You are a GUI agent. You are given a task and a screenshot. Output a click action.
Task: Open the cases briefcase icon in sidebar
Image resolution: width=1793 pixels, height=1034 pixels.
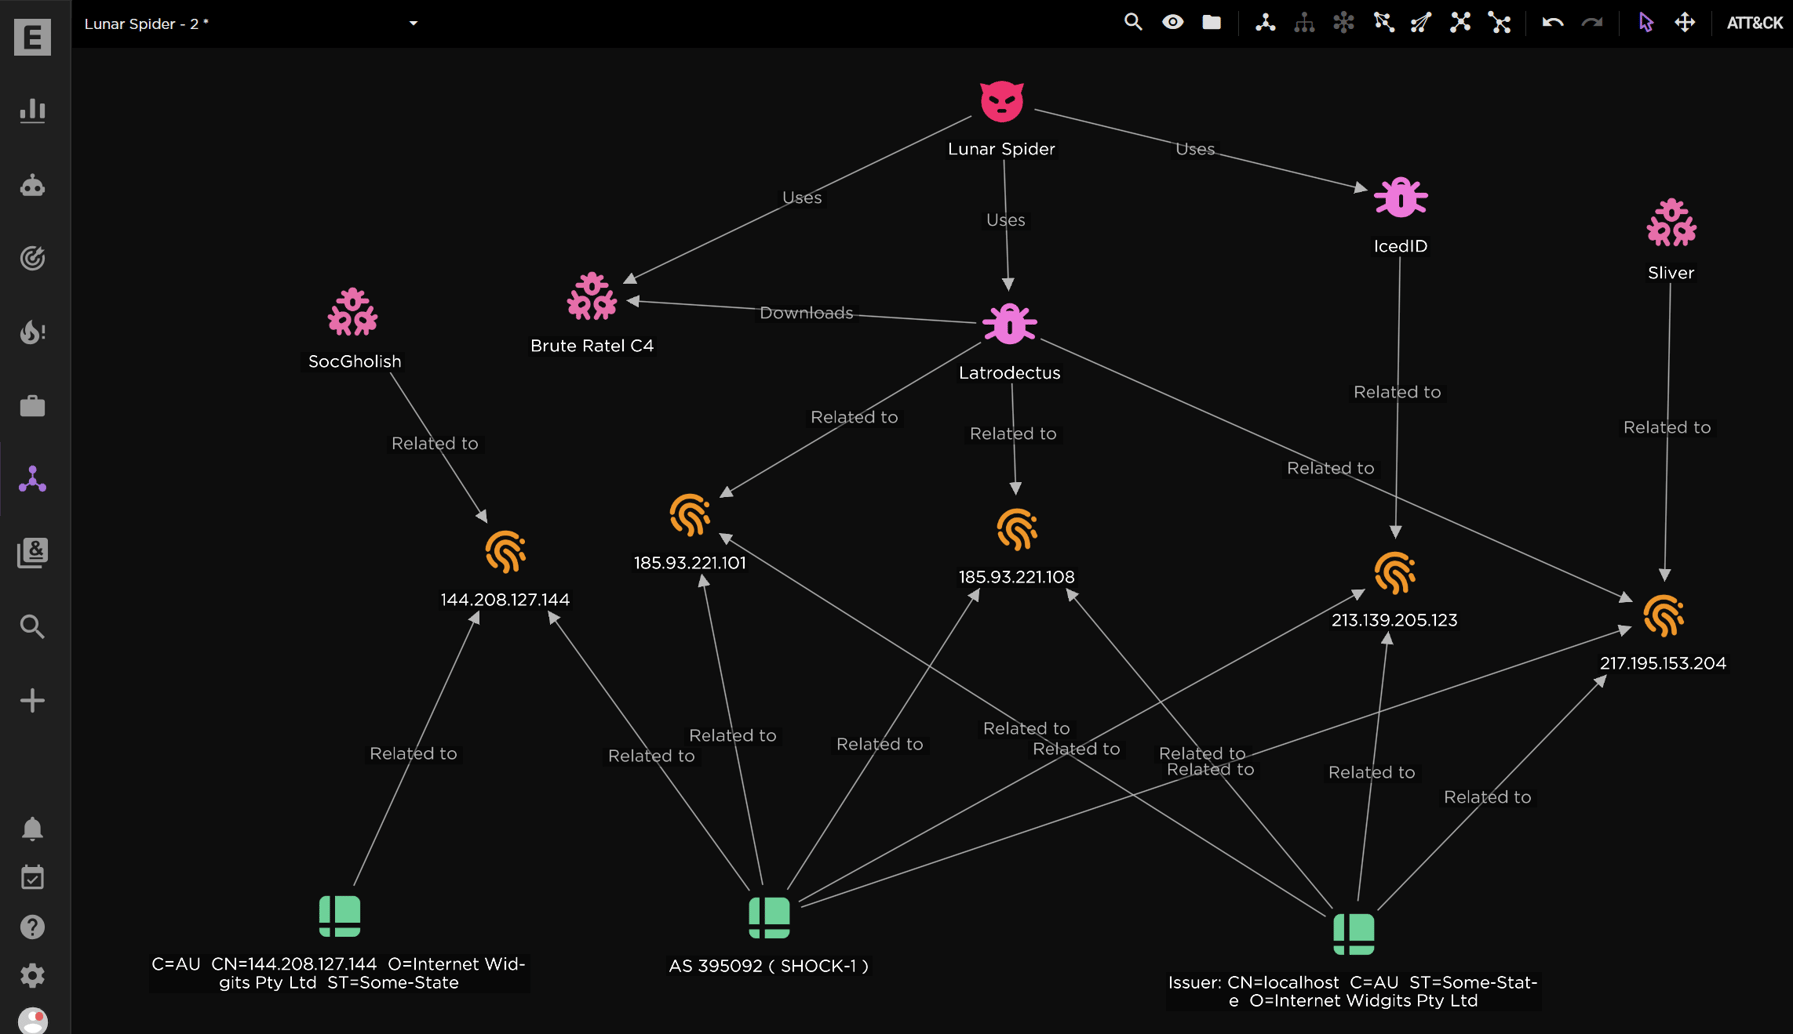[33, 406]
